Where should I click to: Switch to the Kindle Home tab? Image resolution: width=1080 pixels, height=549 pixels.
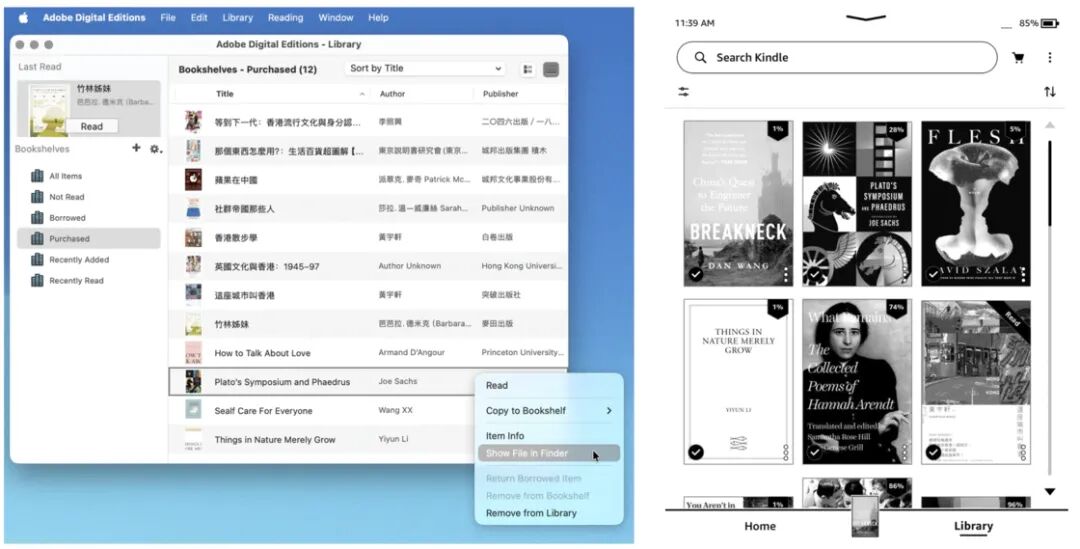(x=760, y=526)
